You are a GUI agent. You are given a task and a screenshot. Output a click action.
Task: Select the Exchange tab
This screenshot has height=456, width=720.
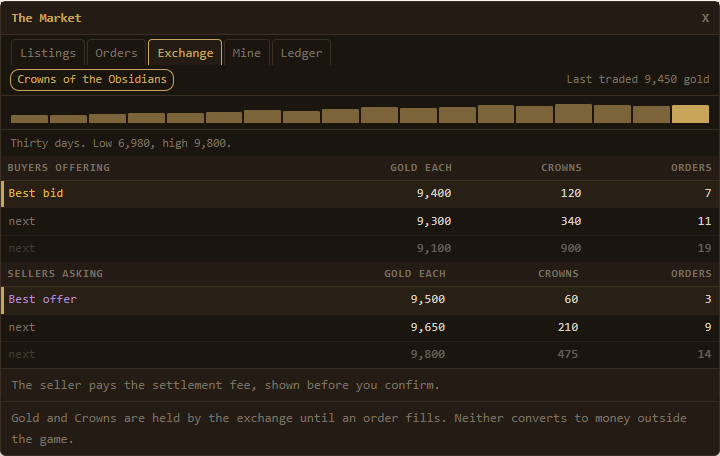coord(185,53)
